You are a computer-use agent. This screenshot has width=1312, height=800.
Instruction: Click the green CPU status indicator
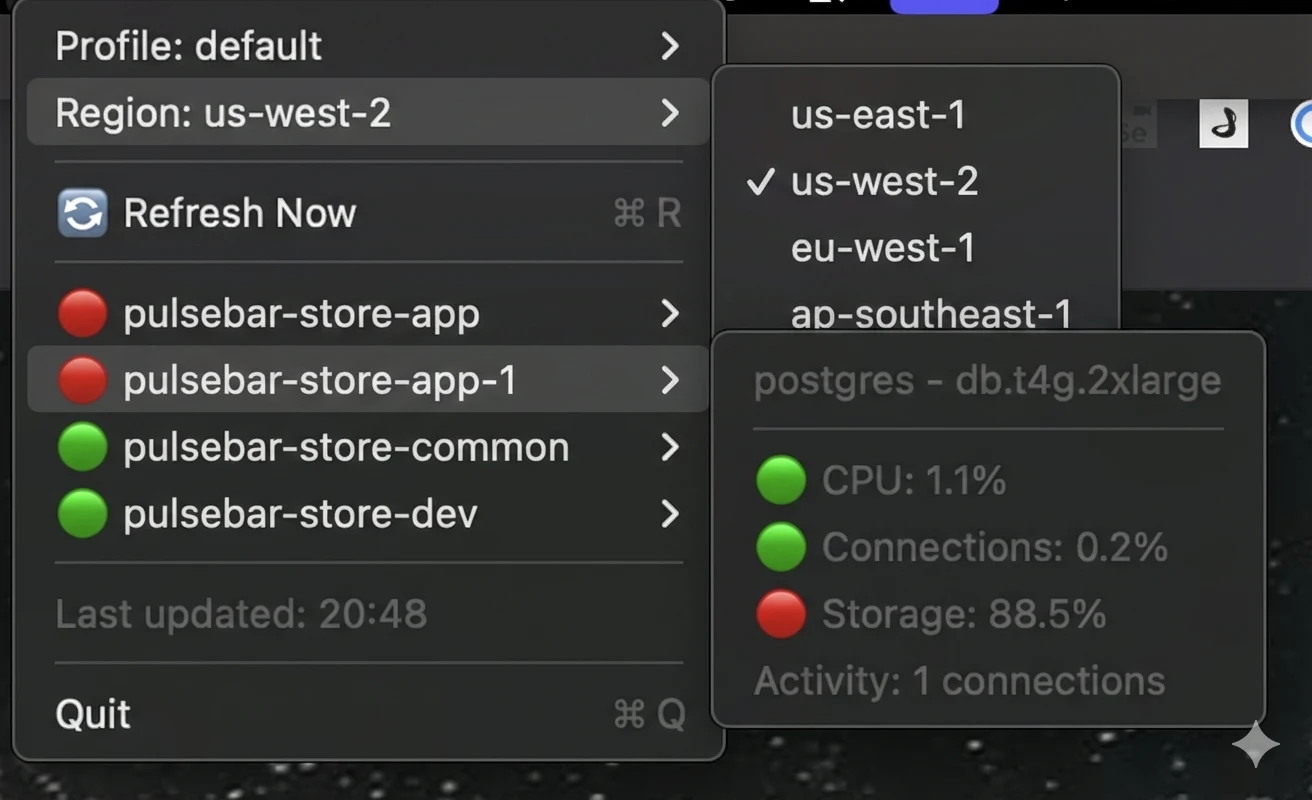(x=781, y=481)
